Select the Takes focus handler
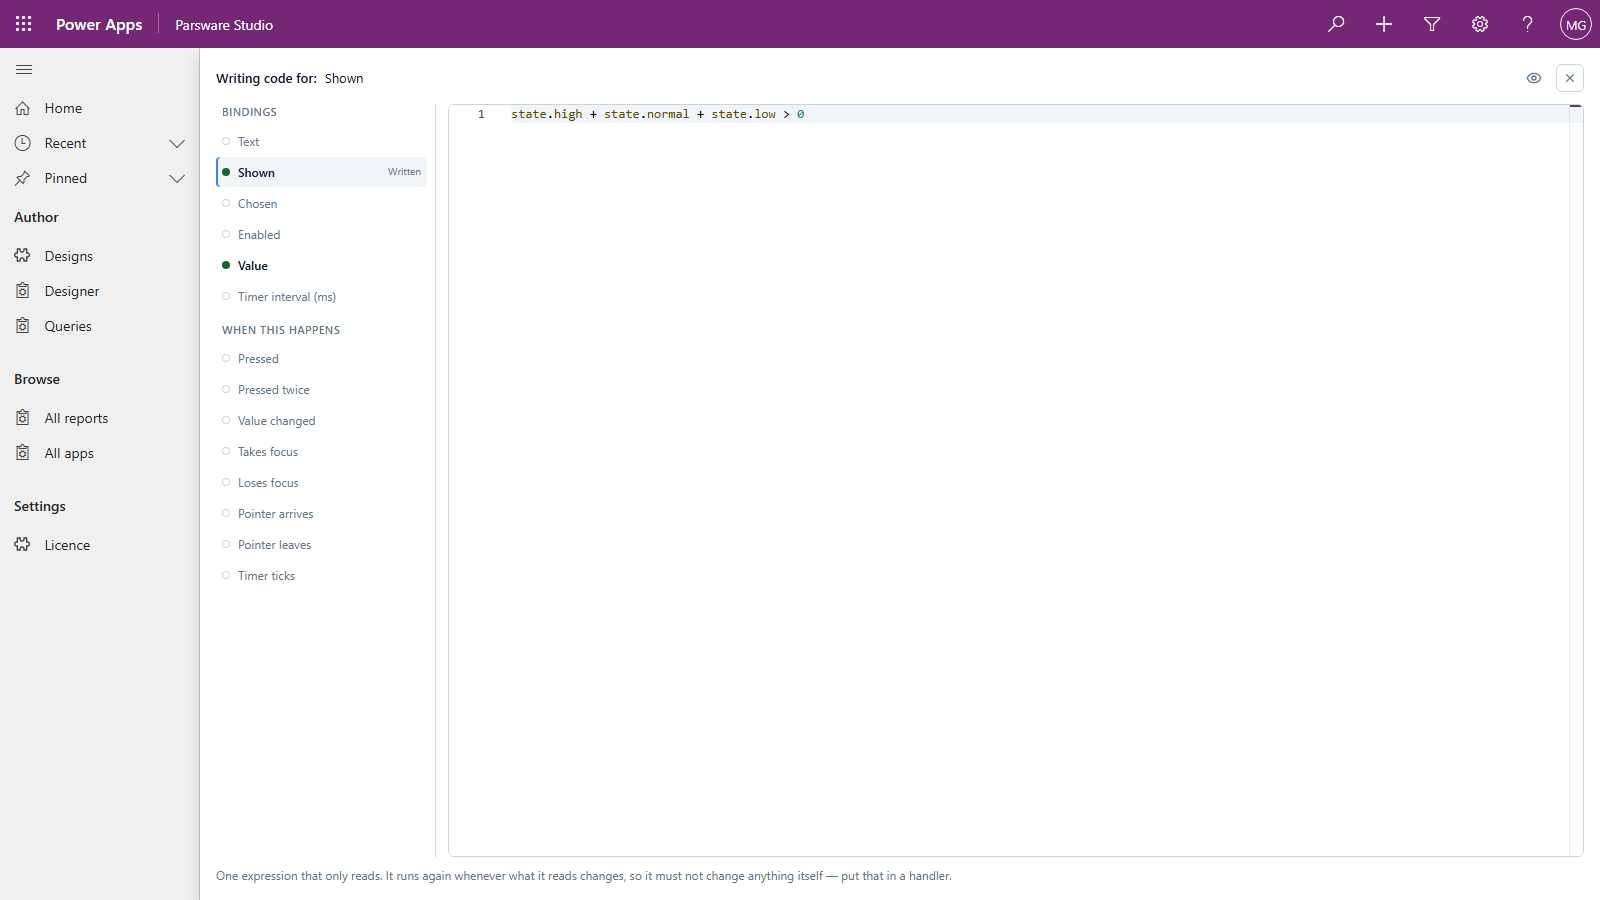Screen dimensions: 1600x900 321,452
